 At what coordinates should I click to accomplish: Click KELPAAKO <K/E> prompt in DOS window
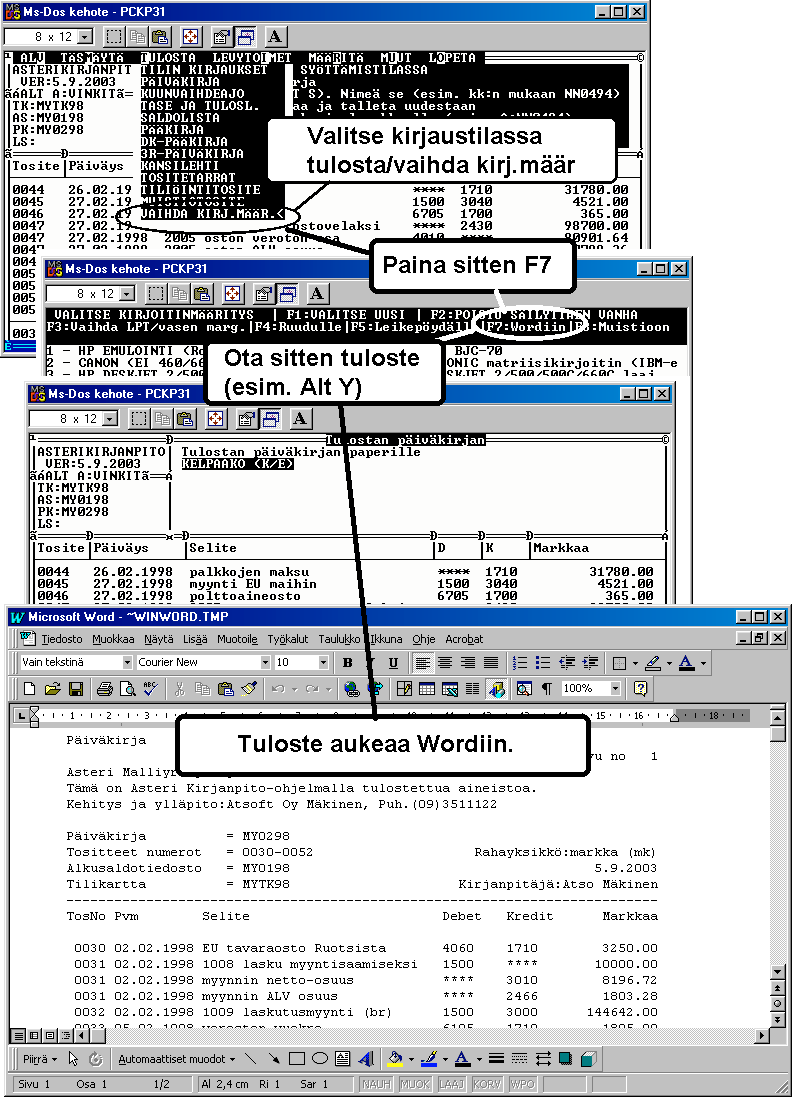tap(237, 464)
